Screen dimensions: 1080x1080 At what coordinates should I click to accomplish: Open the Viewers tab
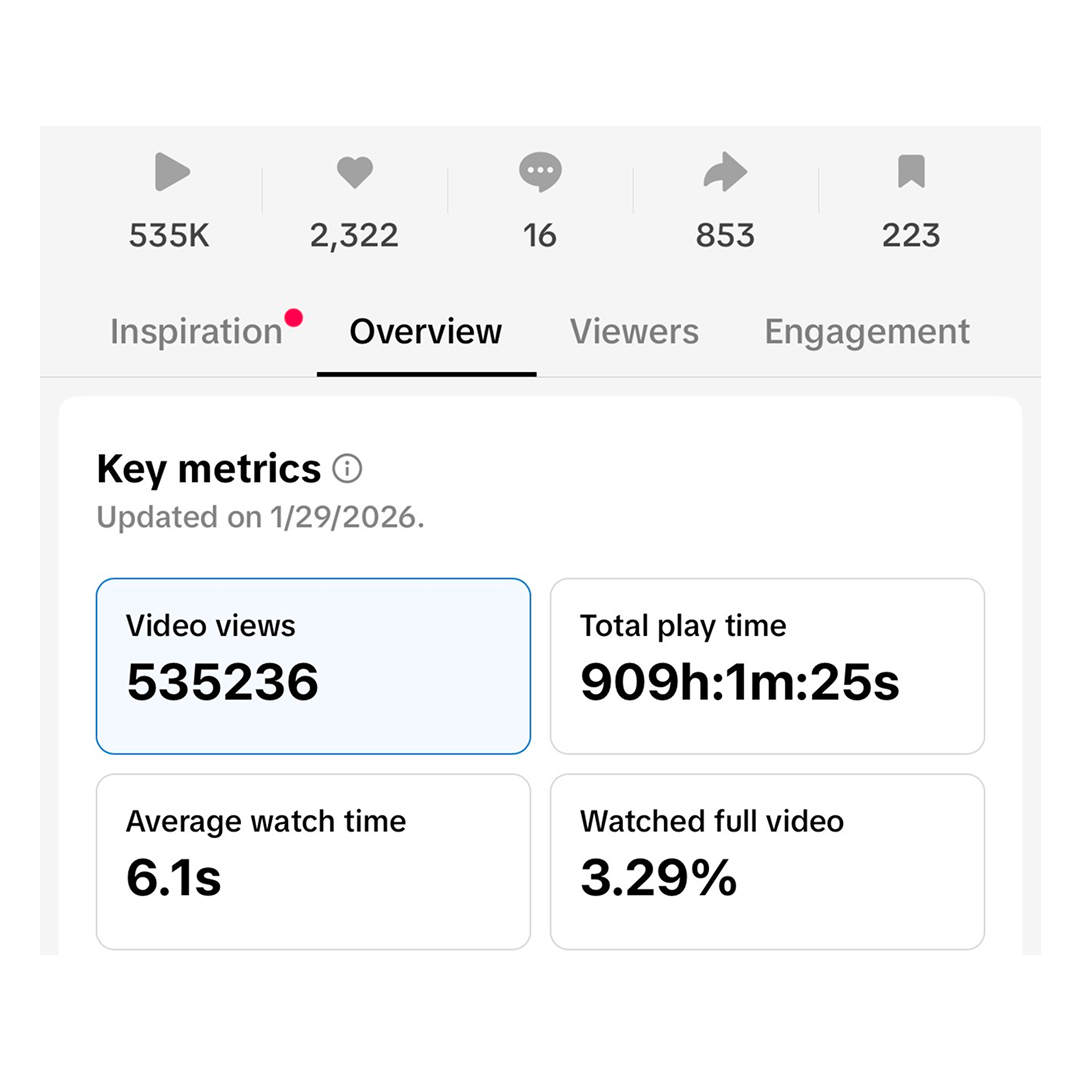634,332
